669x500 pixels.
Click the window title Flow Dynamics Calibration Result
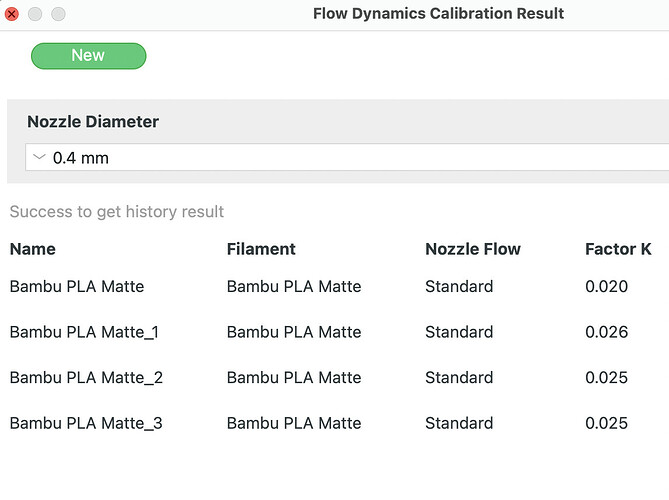point(438,14)
